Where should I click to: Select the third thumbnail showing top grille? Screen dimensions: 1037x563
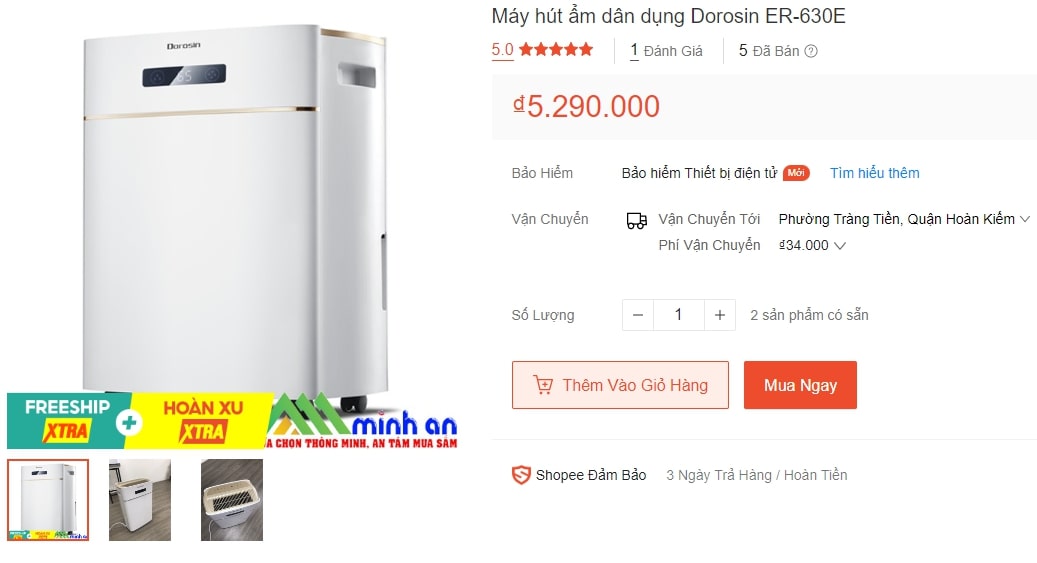tap(232, 500)
